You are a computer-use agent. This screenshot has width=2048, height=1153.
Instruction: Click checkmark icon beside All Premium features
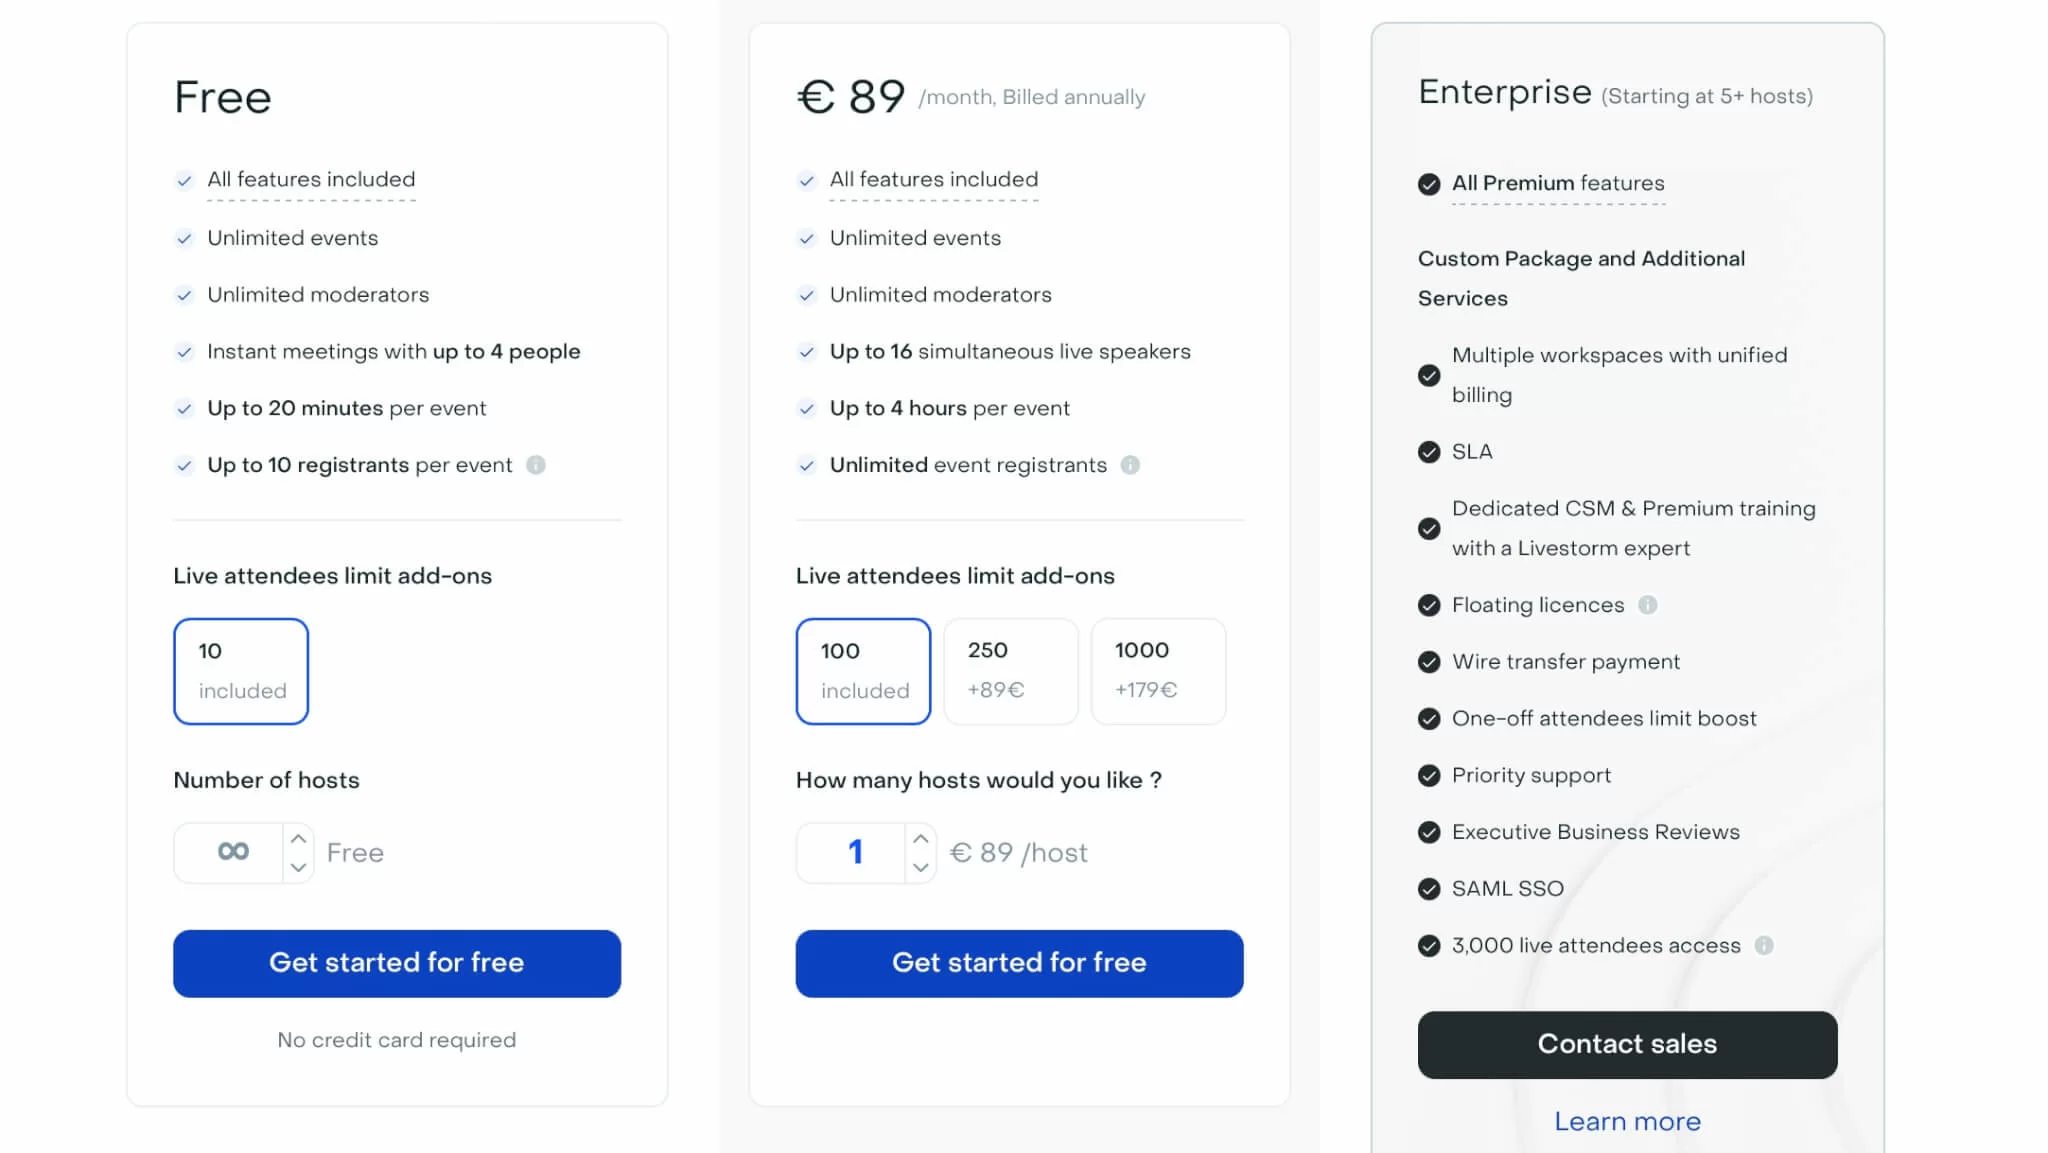coord(1429,184)
